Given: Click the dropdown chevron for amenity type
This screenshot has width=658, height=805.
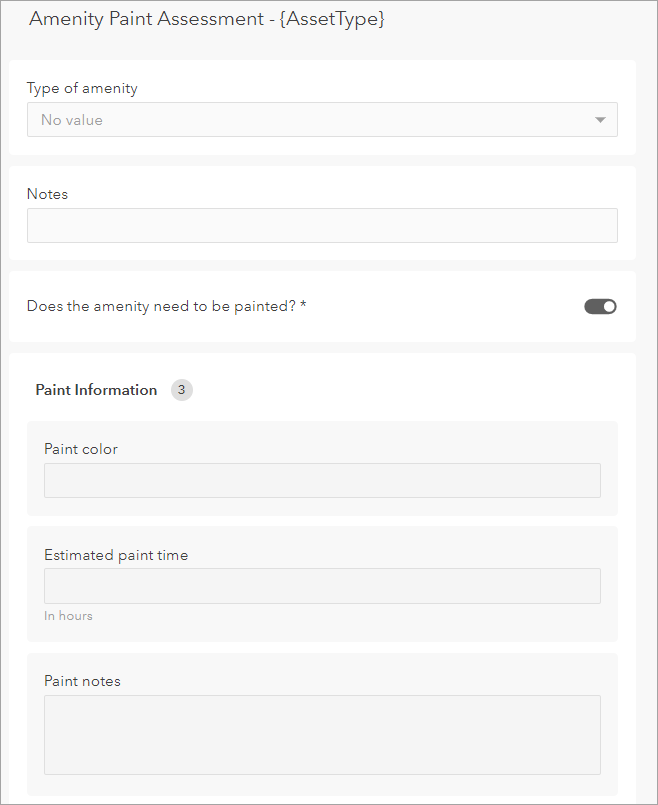Looking at the screenshot, I should pos(601,119).
